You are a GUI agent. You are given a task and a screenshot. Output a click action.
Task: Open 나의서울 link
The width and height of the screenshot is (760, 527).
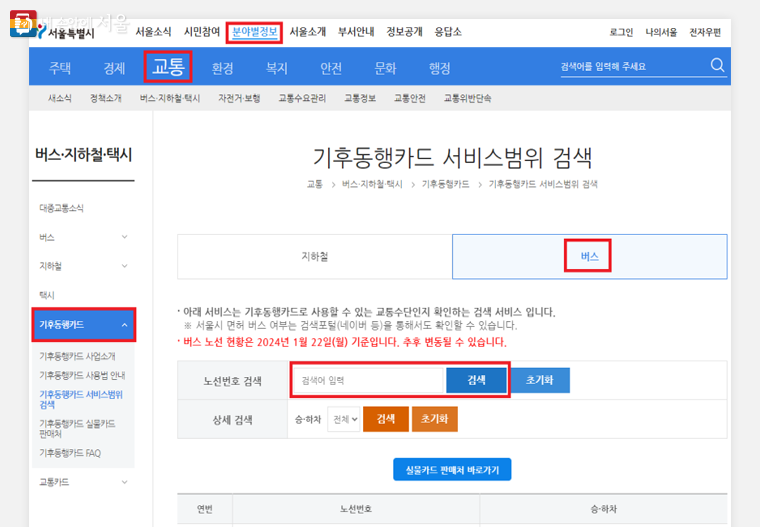(x=661, y=32)
